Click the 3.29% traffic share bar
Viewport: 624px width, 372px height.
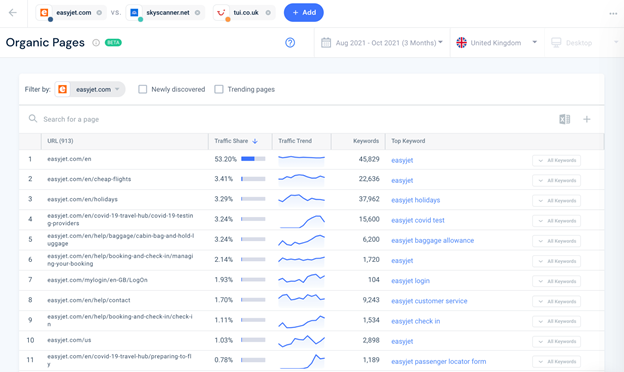(253, 199)
